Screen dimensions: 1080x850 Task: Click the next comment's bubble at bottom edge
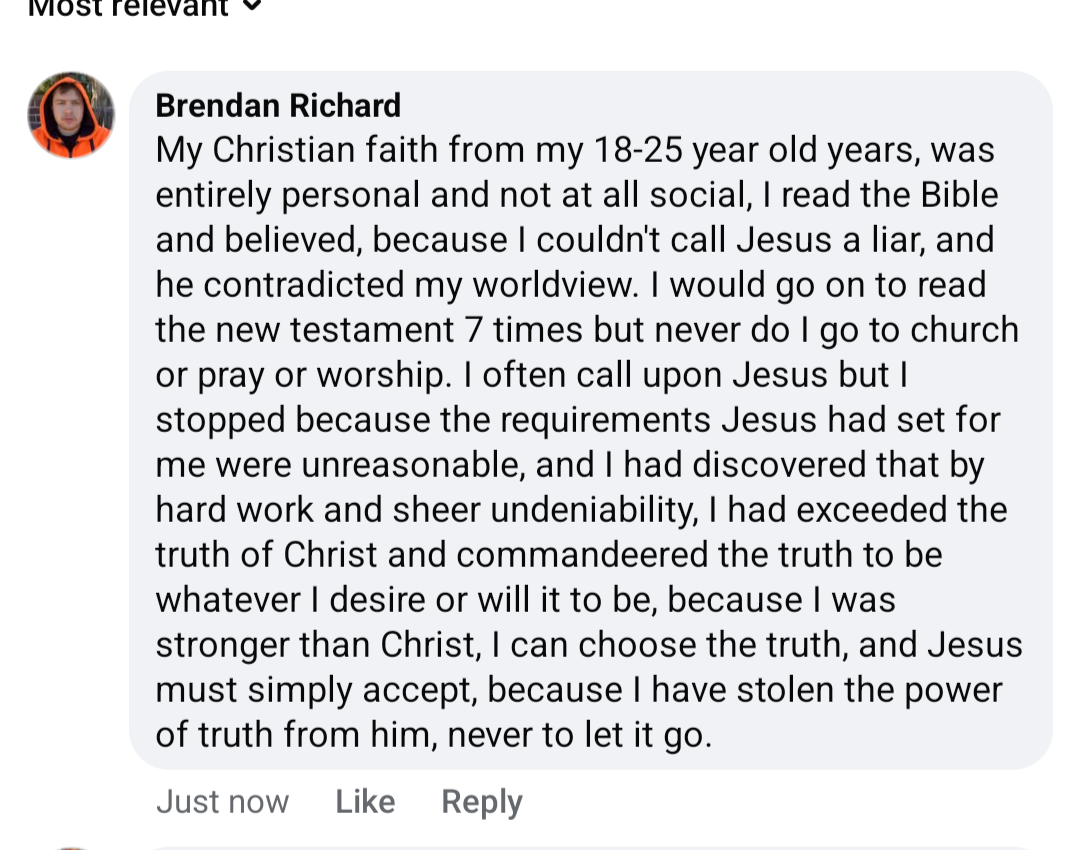[590, 848]
